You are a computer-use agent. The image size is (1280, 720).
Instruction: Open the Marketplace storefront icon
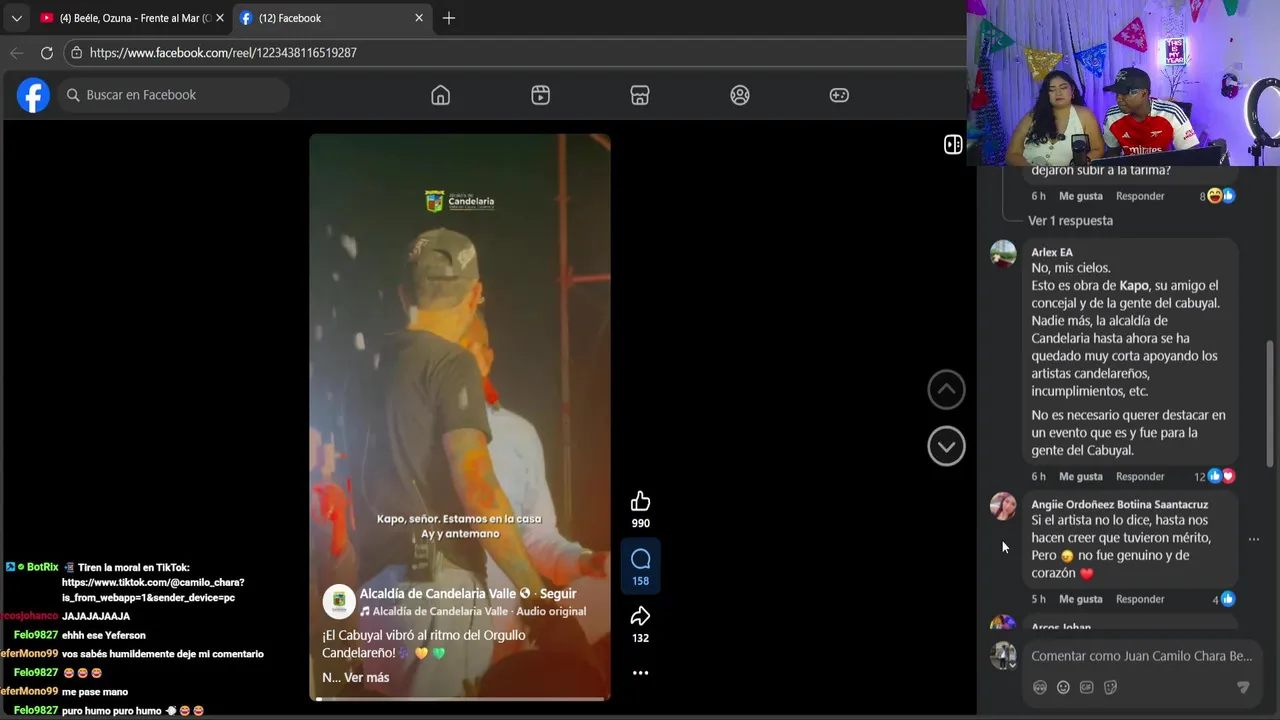tap(640, 95)
